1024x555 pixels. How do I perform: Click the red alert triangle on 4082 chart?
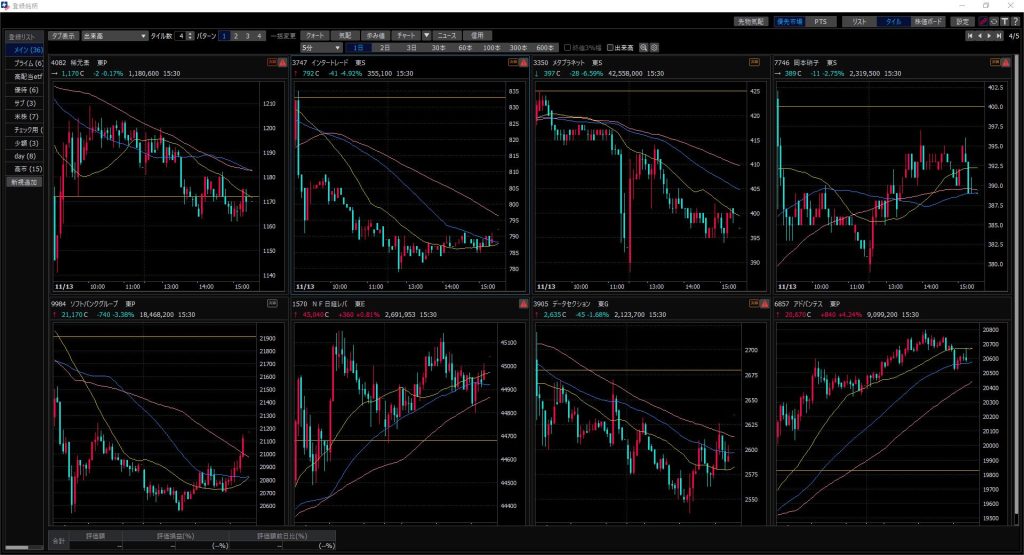click(281, 62)
